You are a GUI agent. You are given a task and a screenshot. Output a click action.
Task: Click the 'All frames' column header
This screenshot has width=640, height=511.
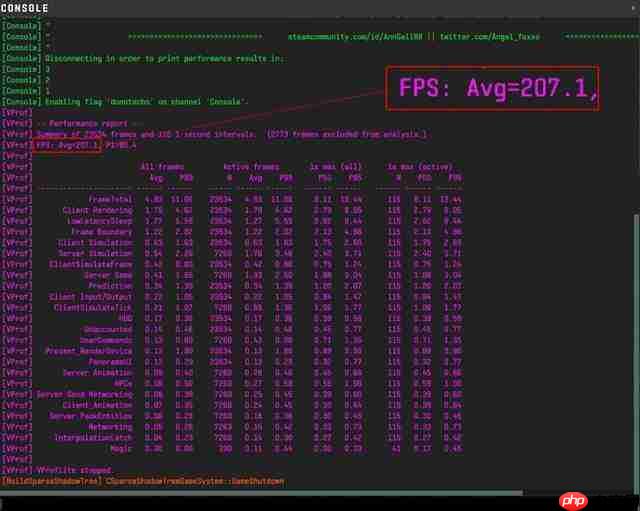coord(162,167)
